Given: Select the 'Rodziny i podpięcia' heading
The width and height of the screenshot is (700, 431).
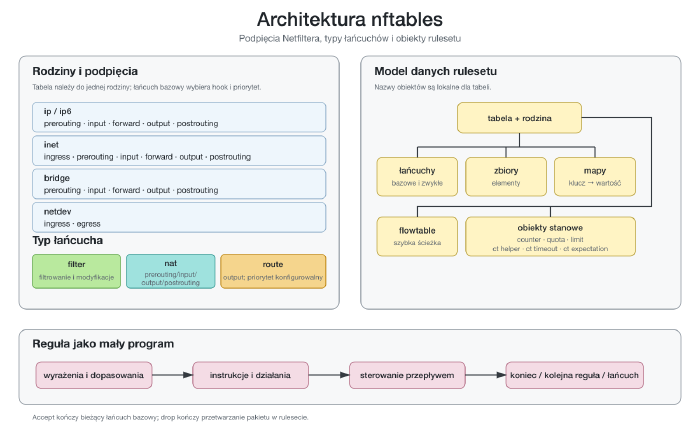Looking at the screenshot, I should (85, 71).
